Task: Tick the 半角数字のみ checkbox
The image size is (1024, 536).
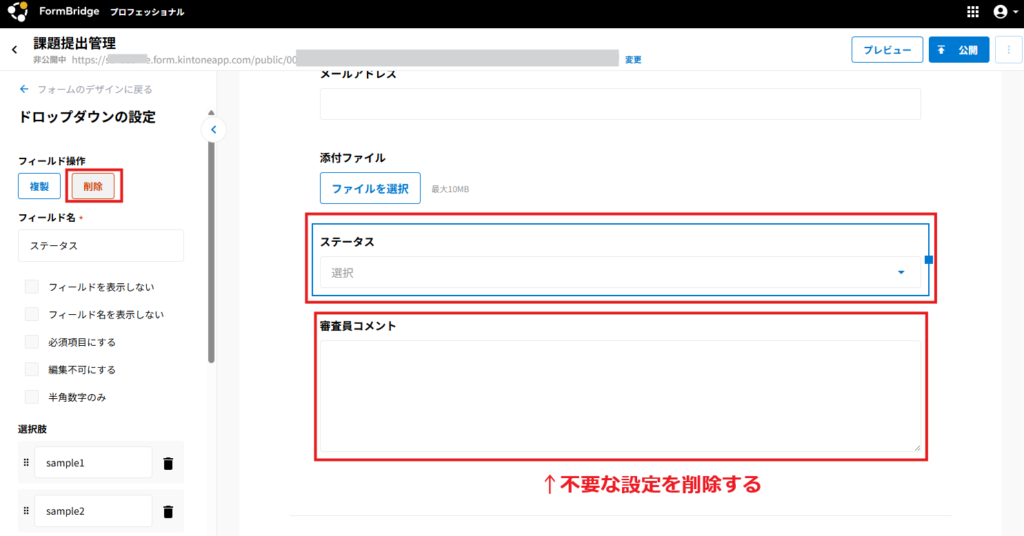Action: tap(32, 397)
